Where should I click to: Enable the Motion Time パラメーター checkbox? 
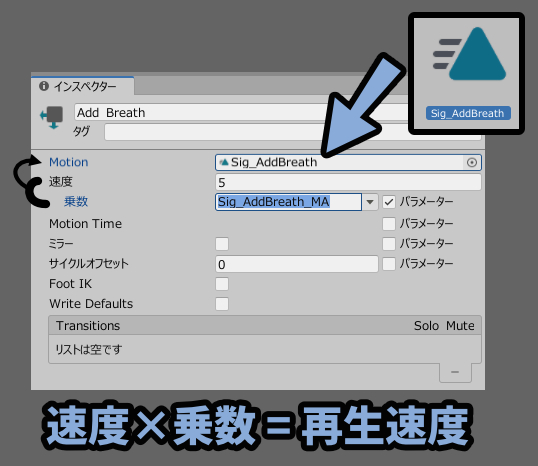(389, 224)
